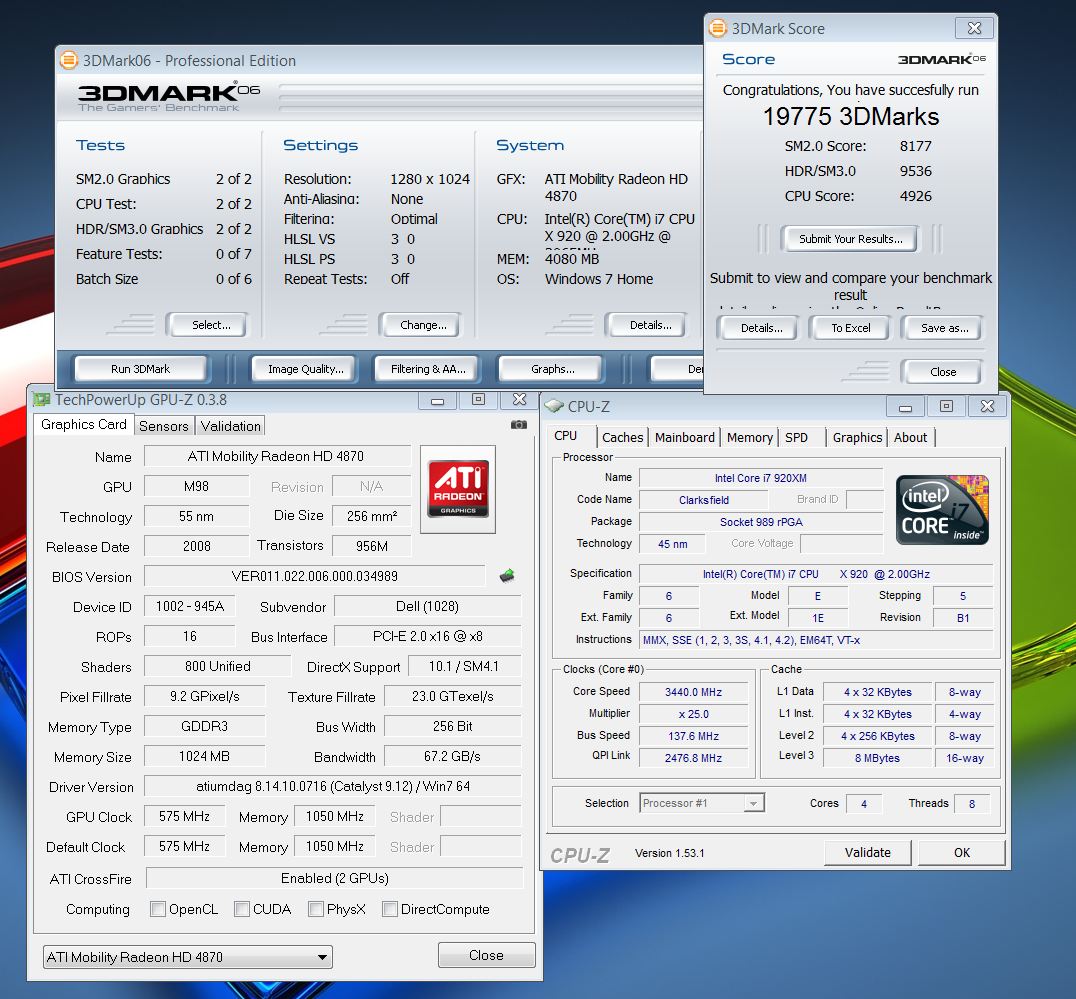Open the Mainboard tab in CPU-Z
Screen dimensions: 1076x999
coord(685,438)
